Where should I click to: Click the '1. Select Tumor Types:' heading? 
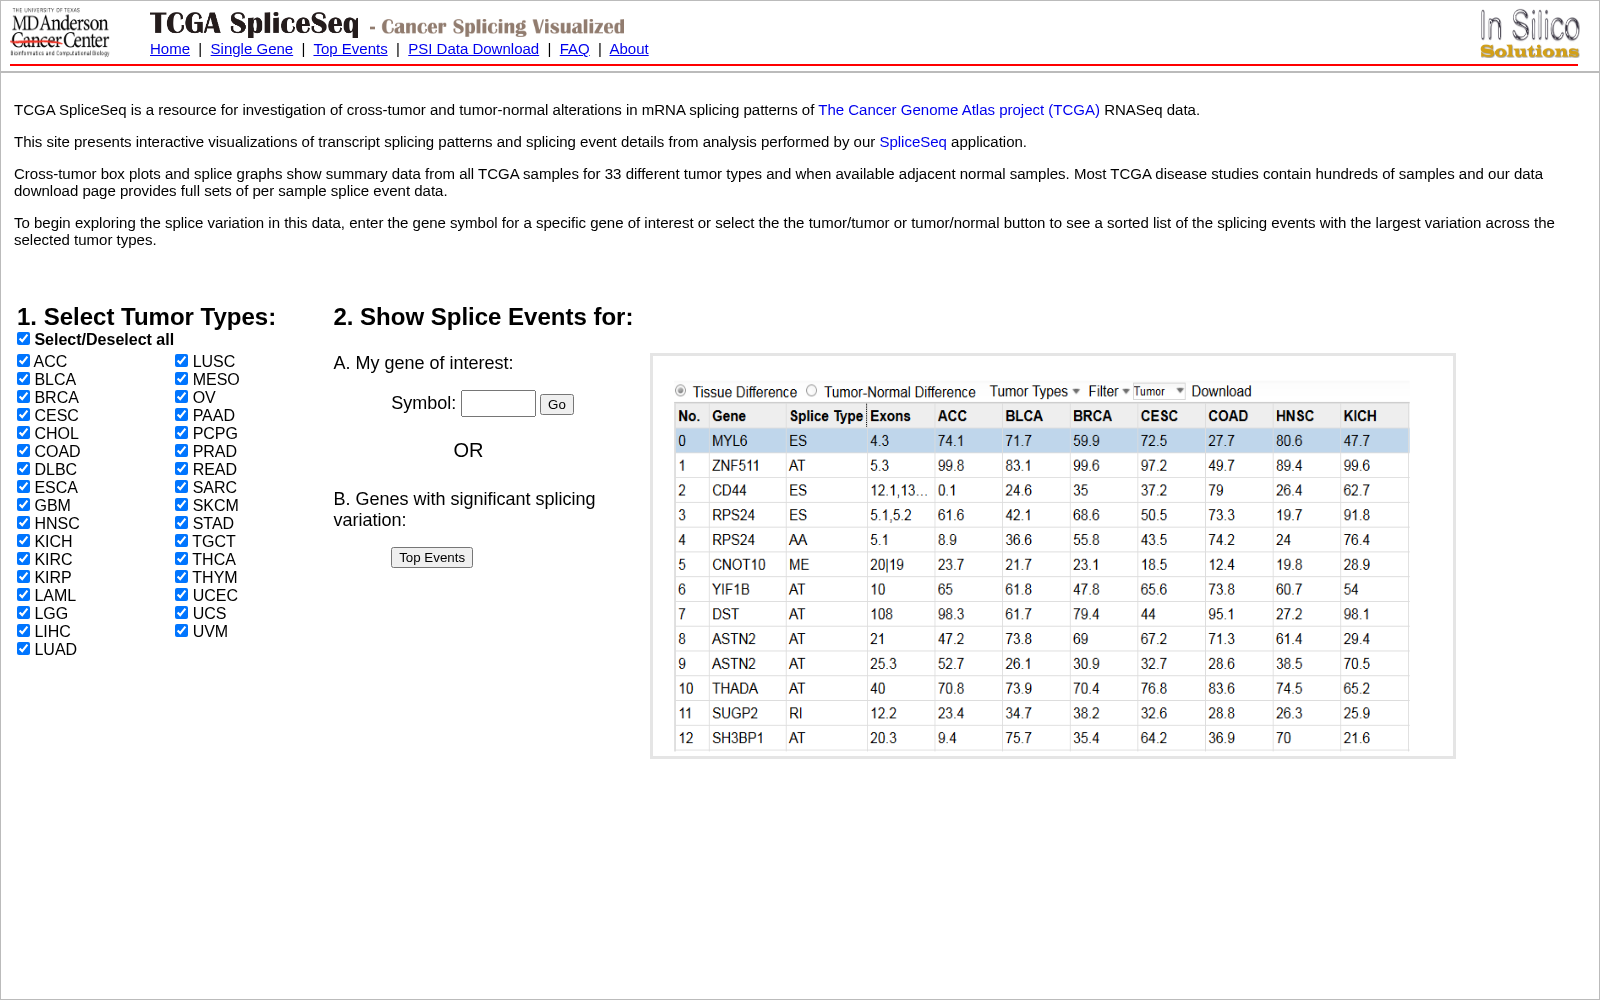pyautogui.click(x=146, y=317)
